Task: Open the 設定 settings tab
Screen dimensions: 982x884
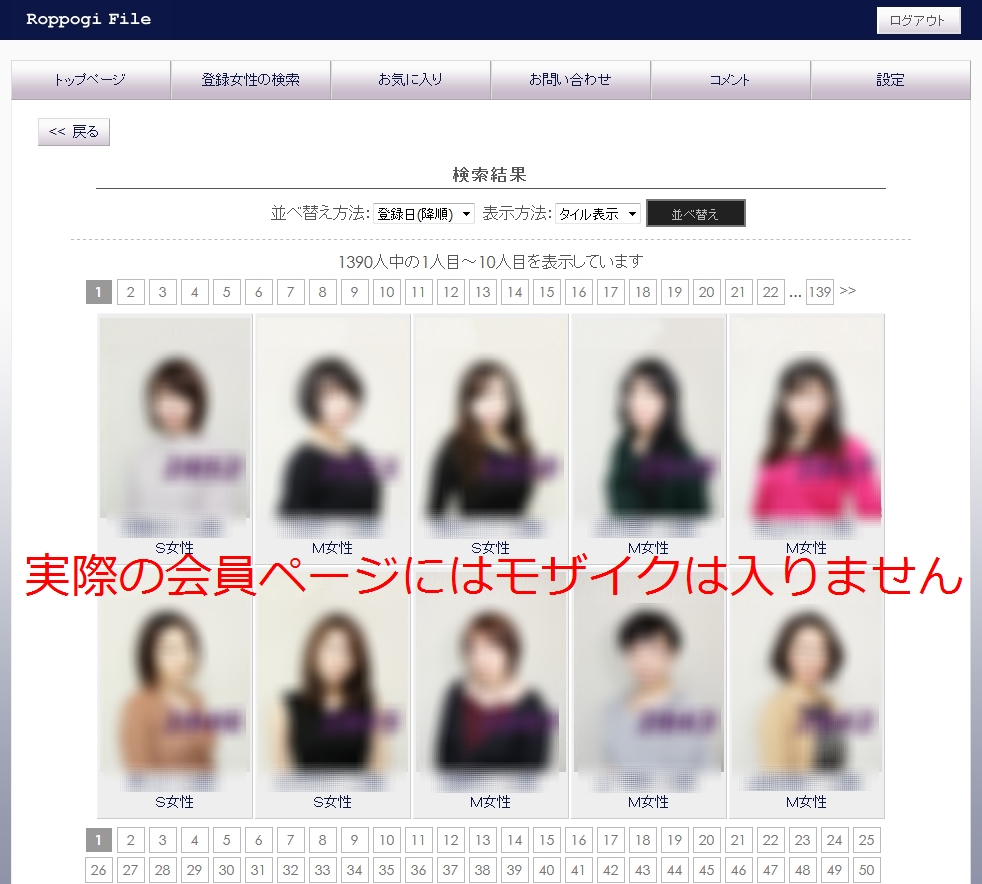Action: [890, 80]
